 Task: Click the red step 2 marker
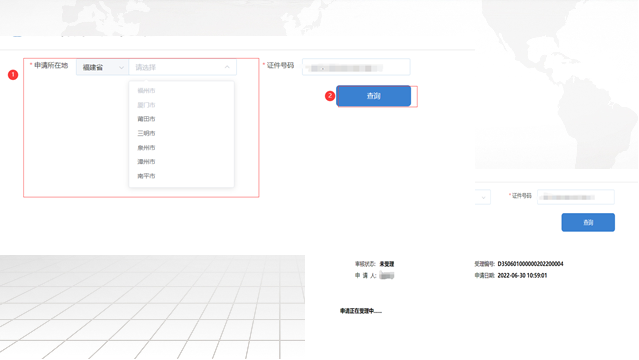click(330, 96)
